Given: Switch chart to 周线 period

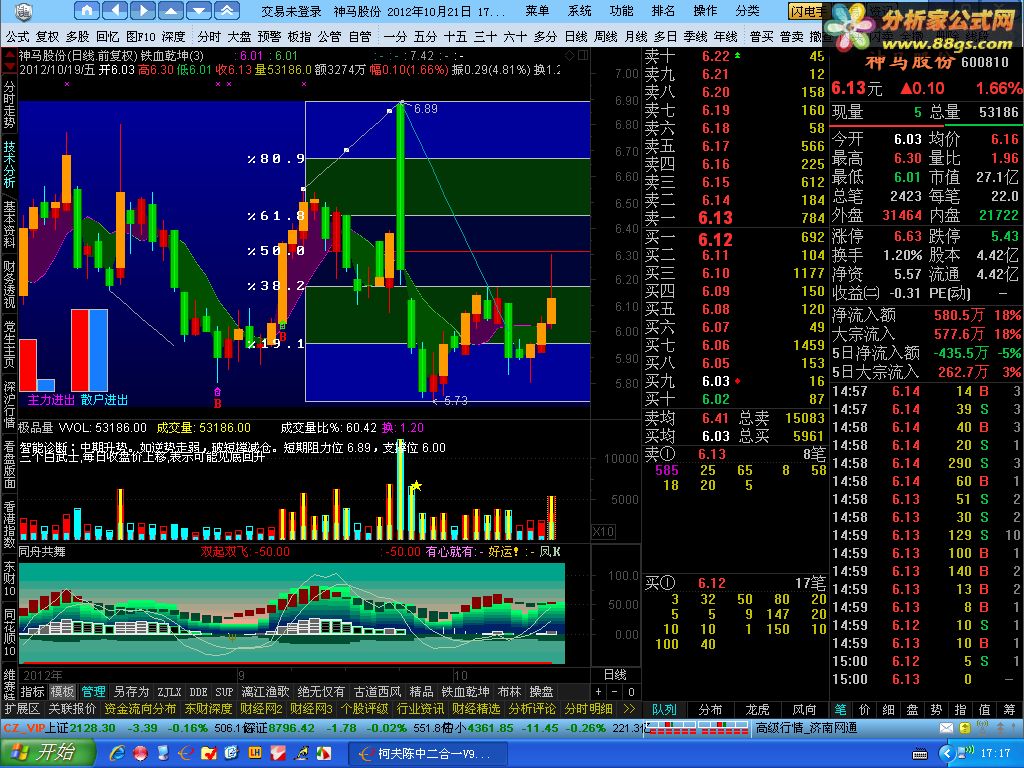Looking at the screenshot, I should pyautogui.click(x=606, y=37).
